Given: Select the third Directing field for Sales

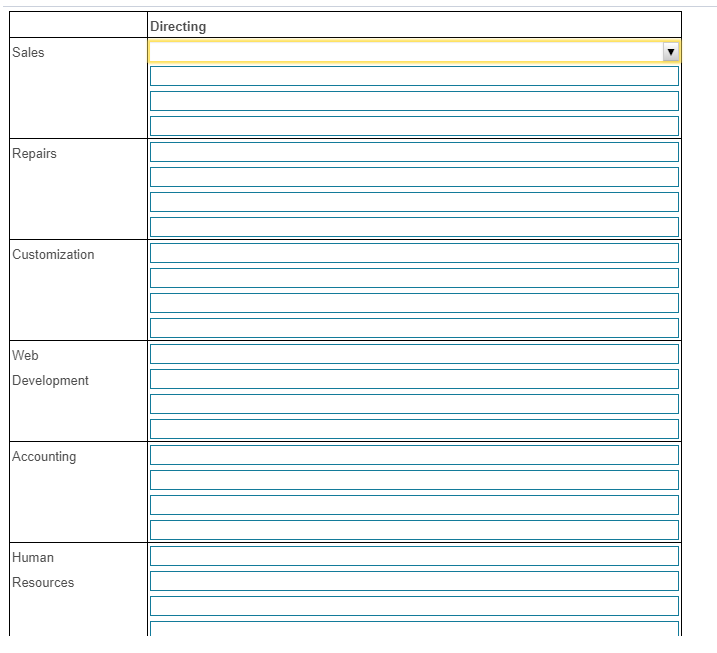Looking at the screenshot, I should [414, 101].
